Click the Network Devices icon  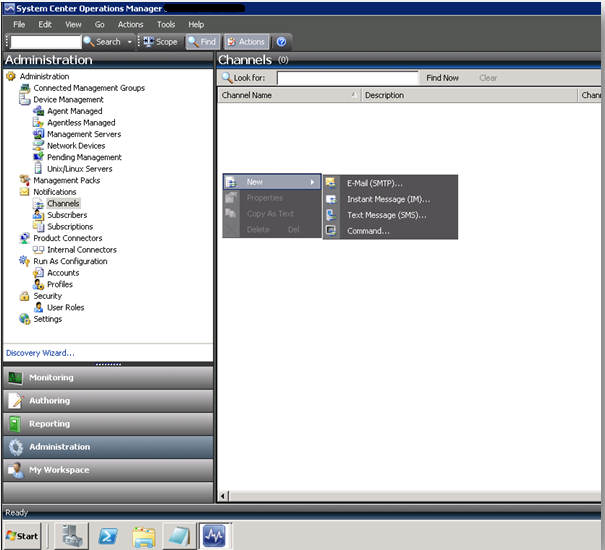(x=38, y=146)
